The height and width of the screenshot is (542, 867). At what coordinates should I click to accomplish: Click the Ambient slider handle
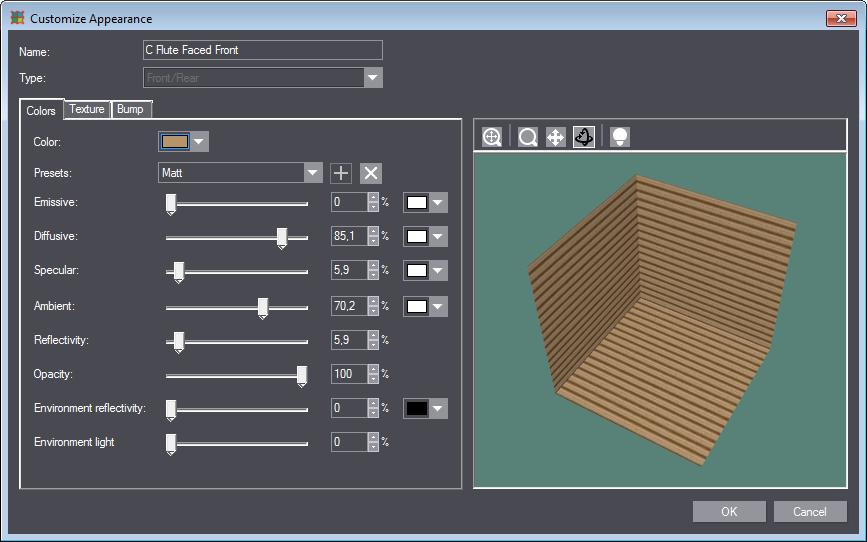point(263,307)
